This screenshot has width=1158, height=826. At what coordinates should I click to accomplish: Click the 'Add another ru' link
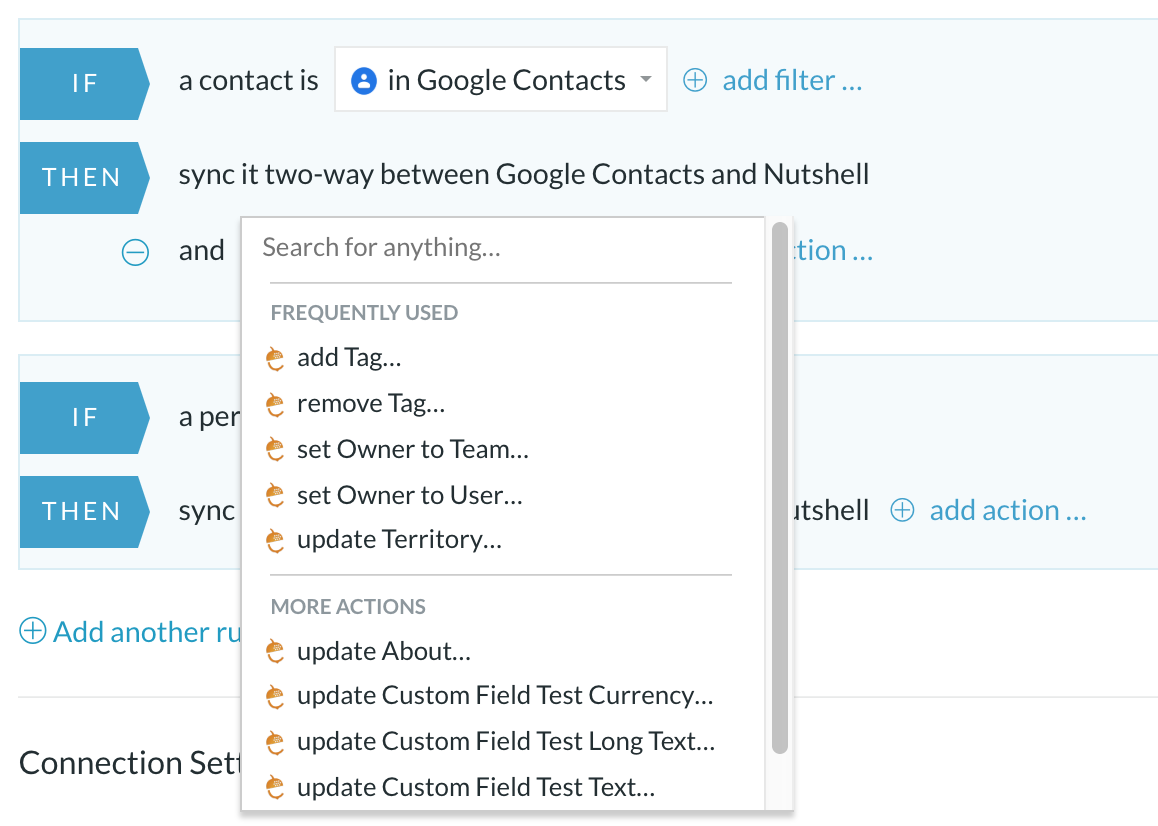147,632
